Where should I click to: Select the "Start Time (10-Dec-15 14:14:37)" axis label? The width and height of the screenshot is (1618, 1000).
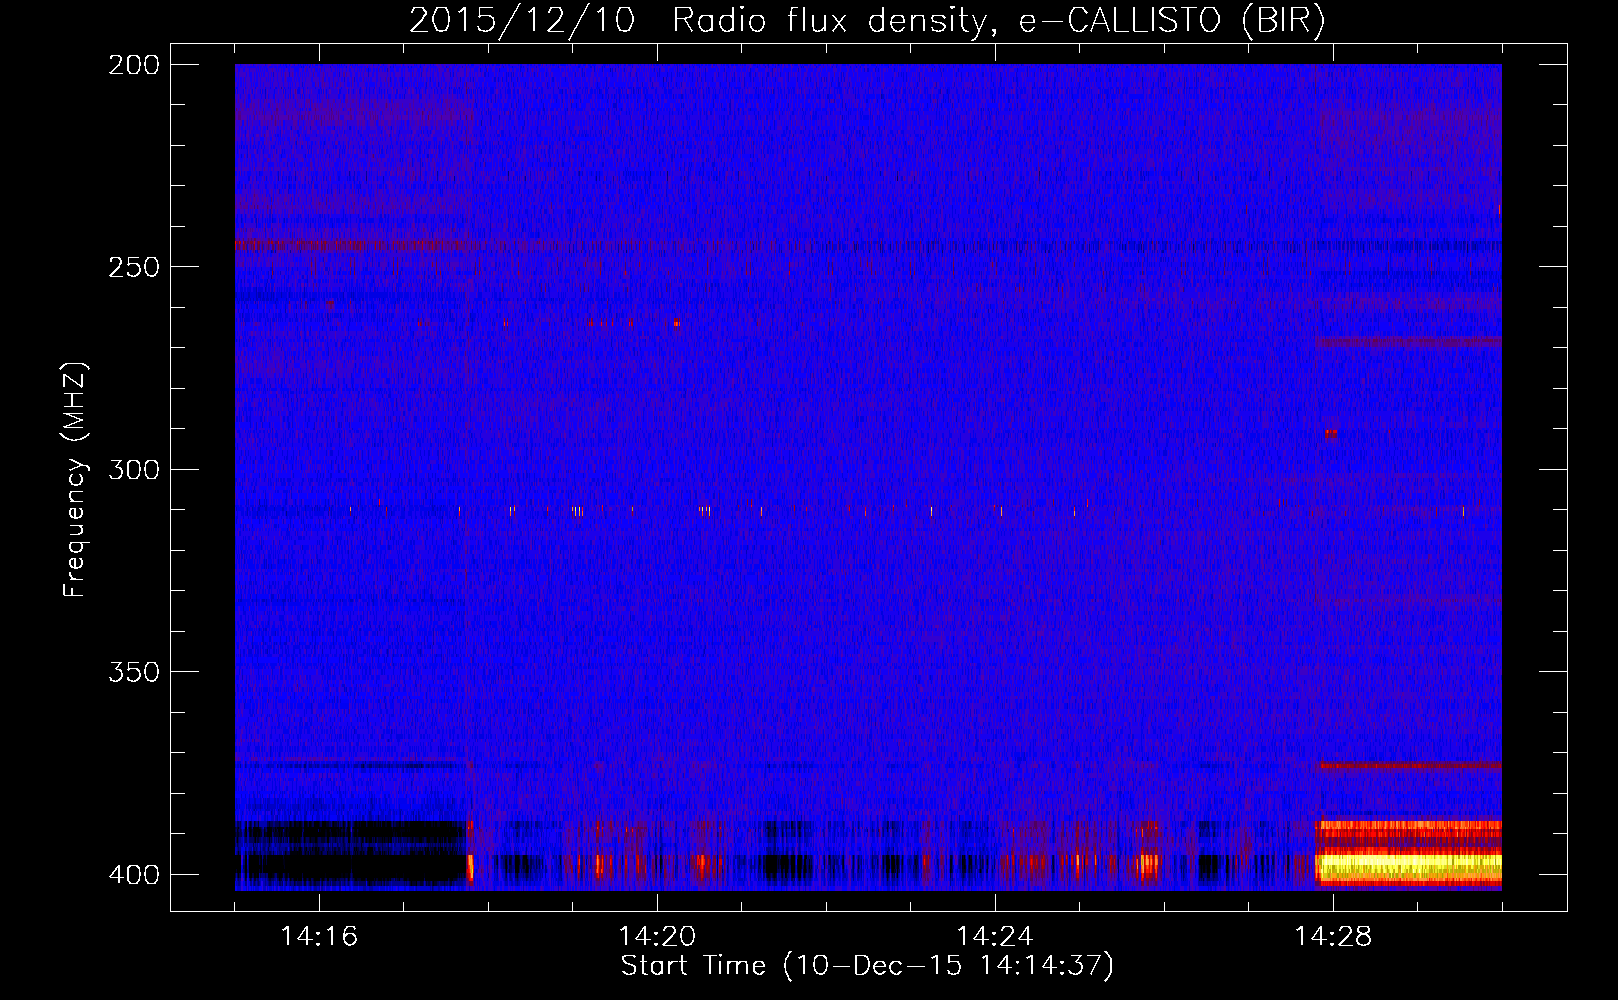(867, 966)
